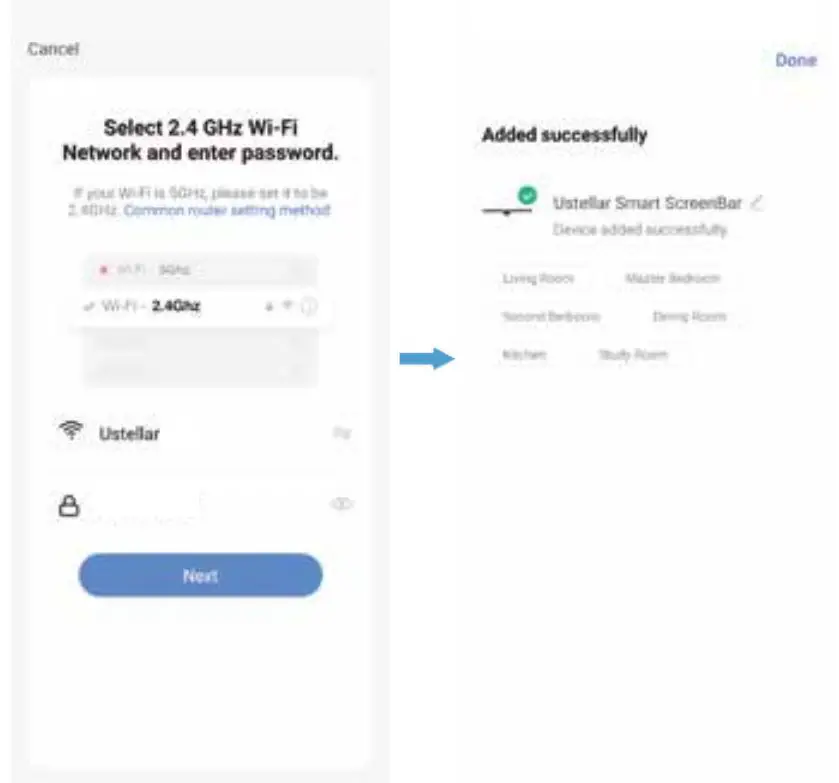This screenshot has height=783, width=839.
Task: Tap the padlock icon in password row
Action: pos(68,506)
